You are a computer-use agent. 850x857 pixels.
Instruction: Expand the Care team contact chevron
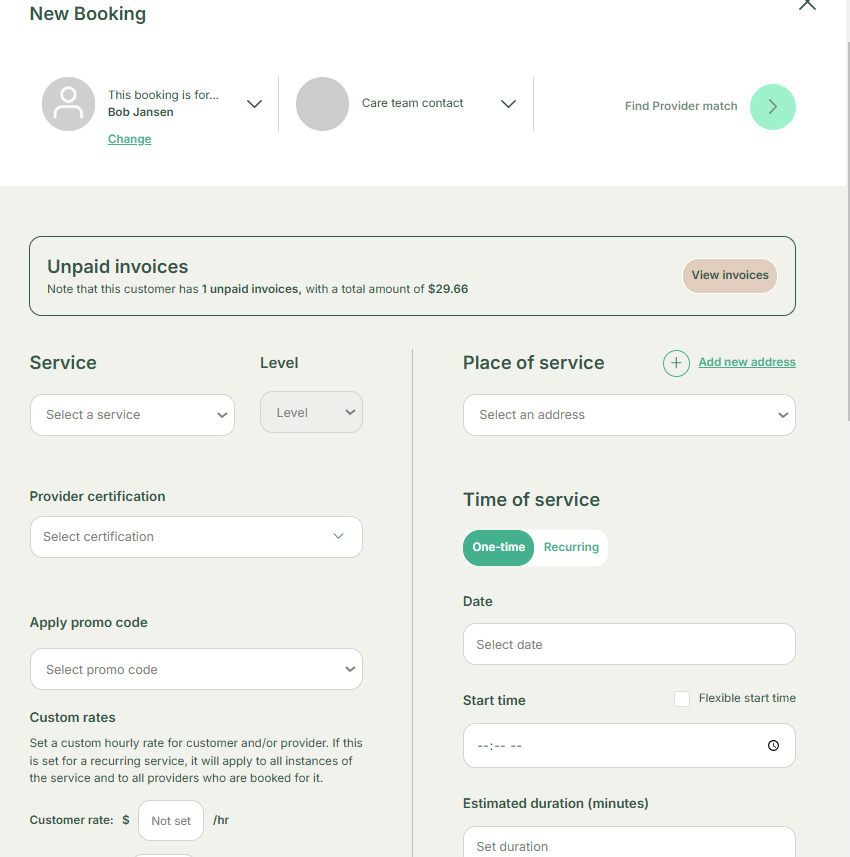508,104
